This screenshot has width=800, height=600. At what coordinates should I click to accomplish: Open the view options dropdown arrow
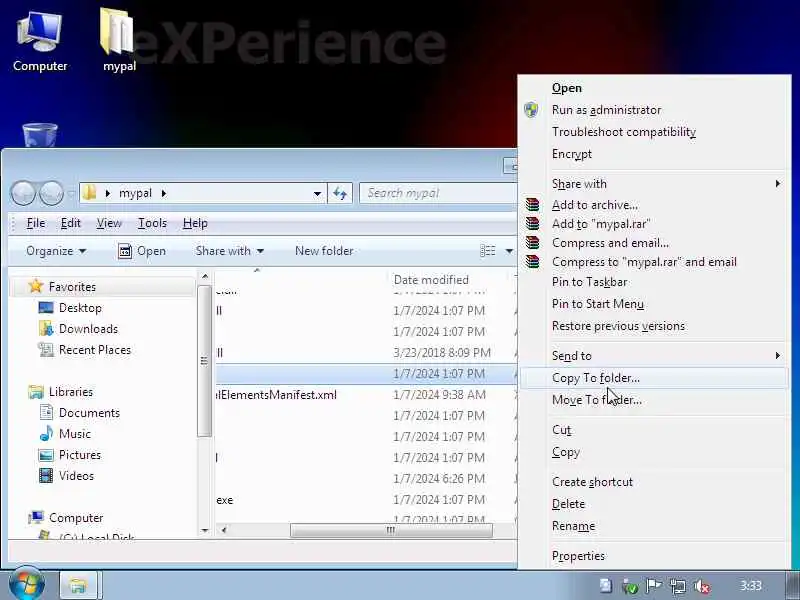click(x=509, y=251)
